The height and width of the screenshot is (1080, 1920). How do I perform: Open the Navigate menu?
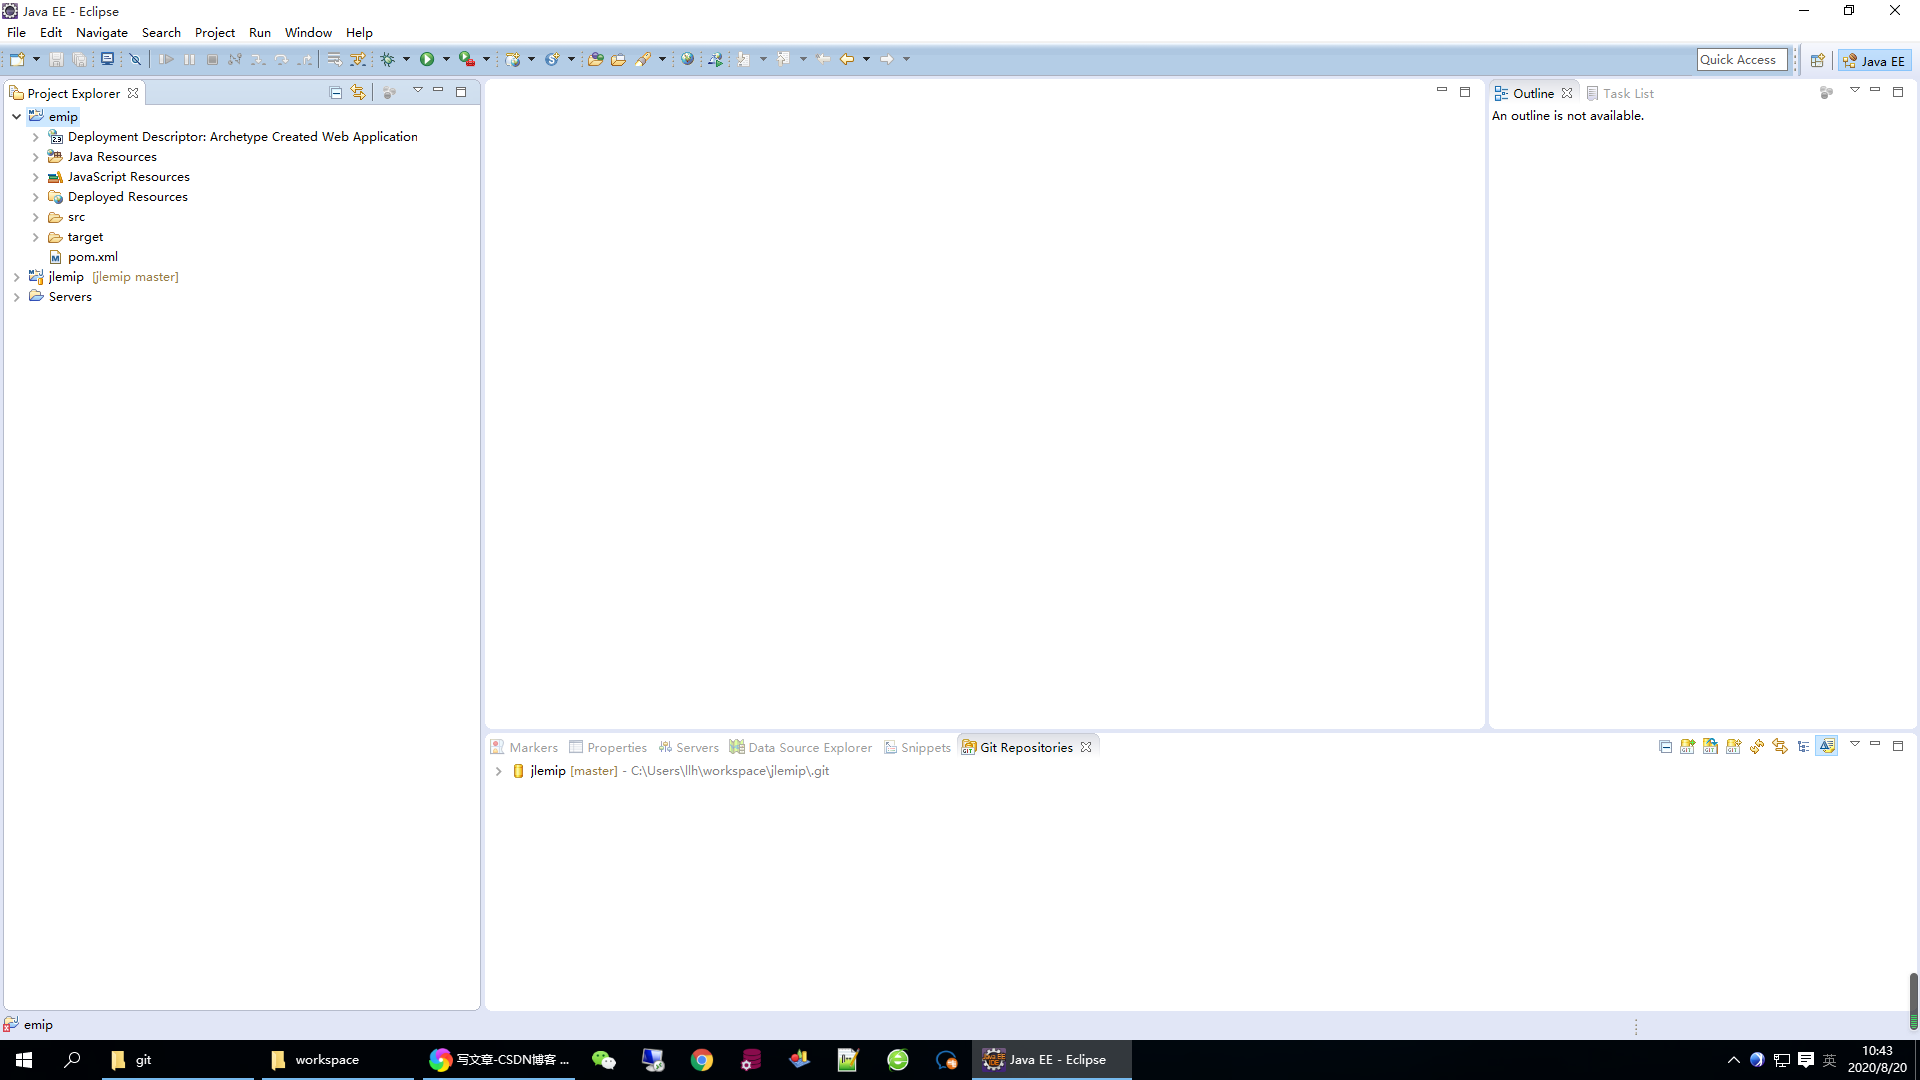102,32
